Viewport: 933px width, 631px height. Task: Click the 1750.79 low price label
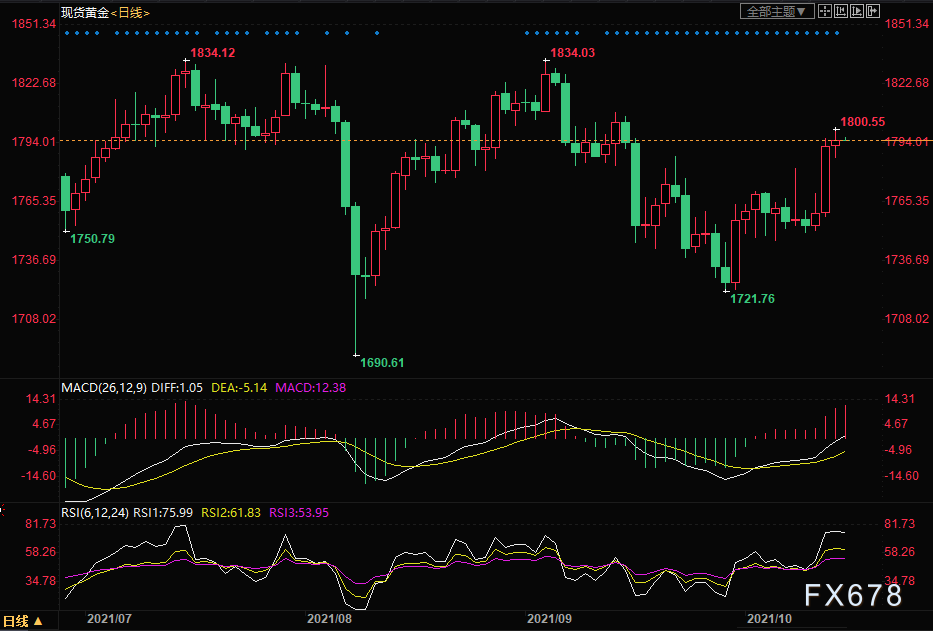tap(92, 239)
